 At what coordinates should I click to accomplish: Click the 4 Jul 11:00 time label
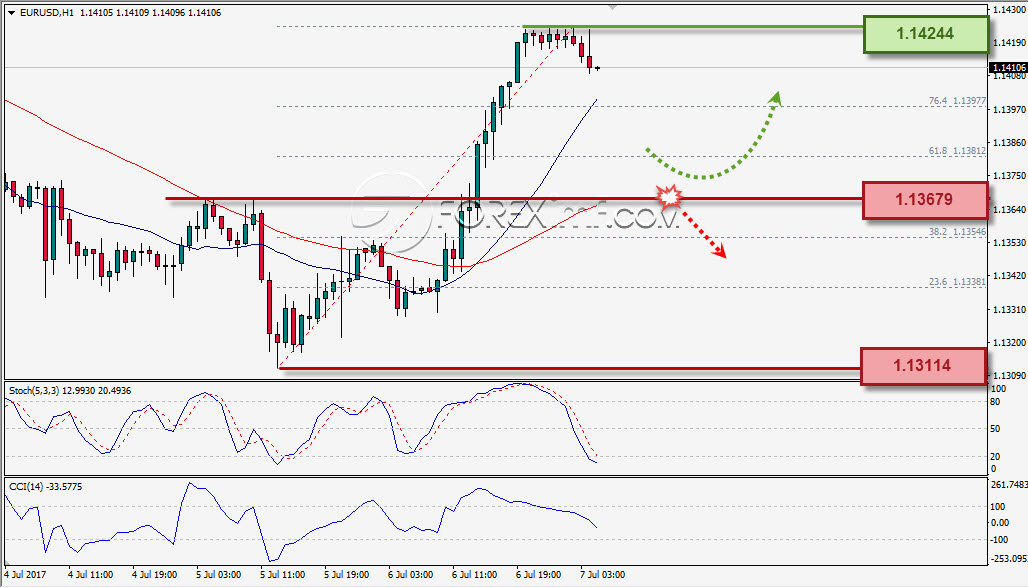(90, 575)
